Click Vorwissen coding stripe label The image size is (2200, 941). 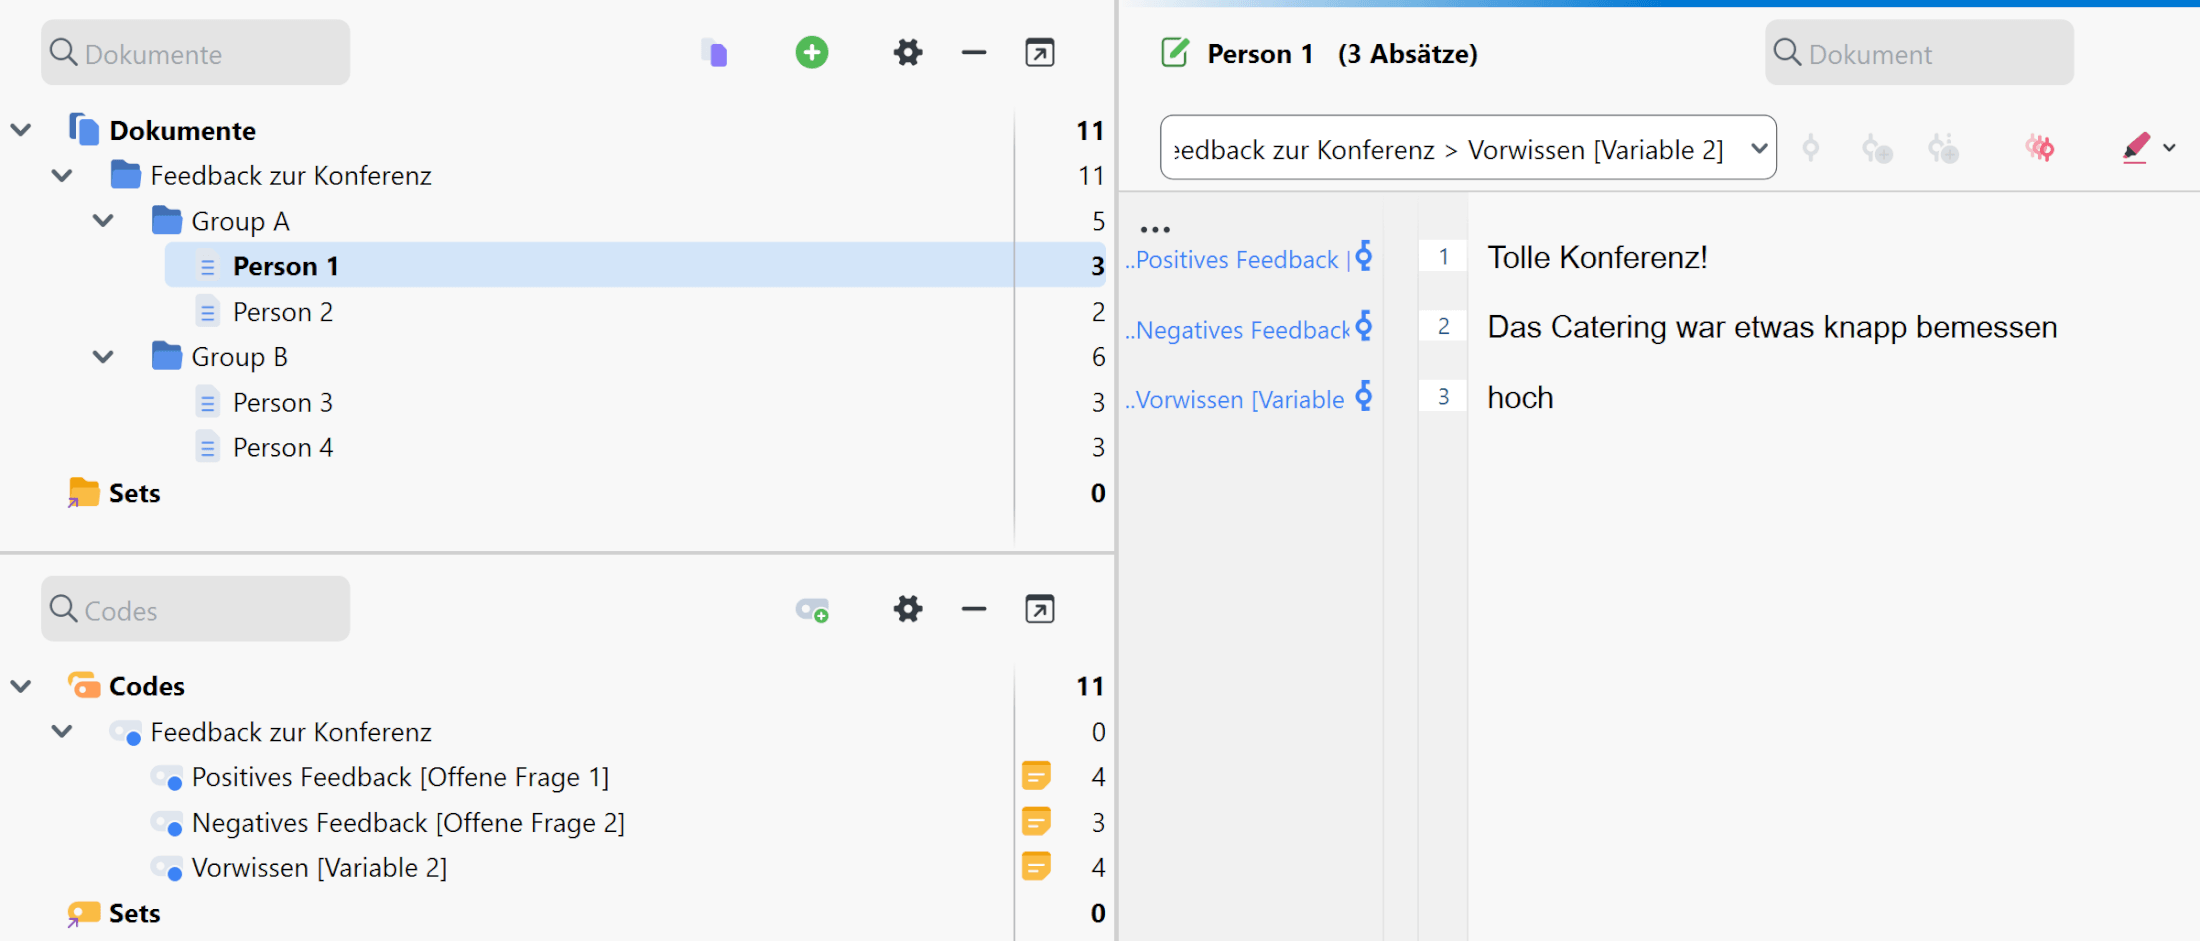click(x=1235, y=400)
